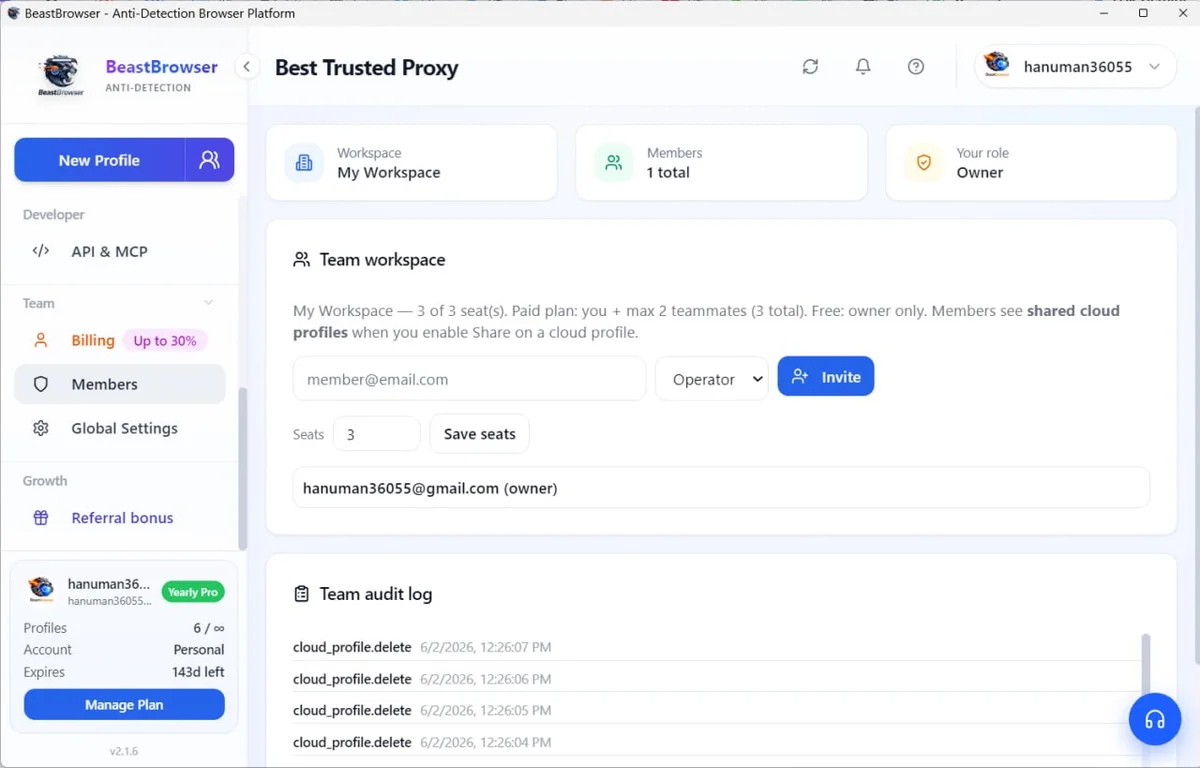
Task: Click the refresh icon in top bar
Action: click(x=810, y=66)
